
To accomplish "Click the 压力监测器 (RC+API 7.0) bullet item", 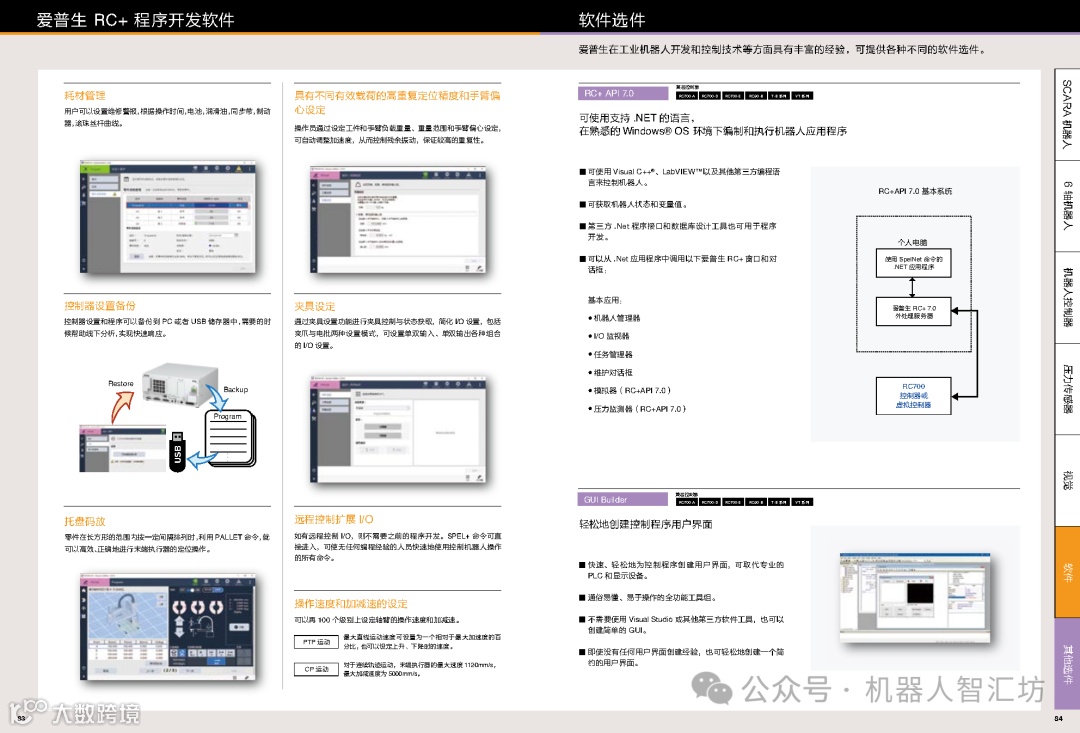I will (637, 409).
